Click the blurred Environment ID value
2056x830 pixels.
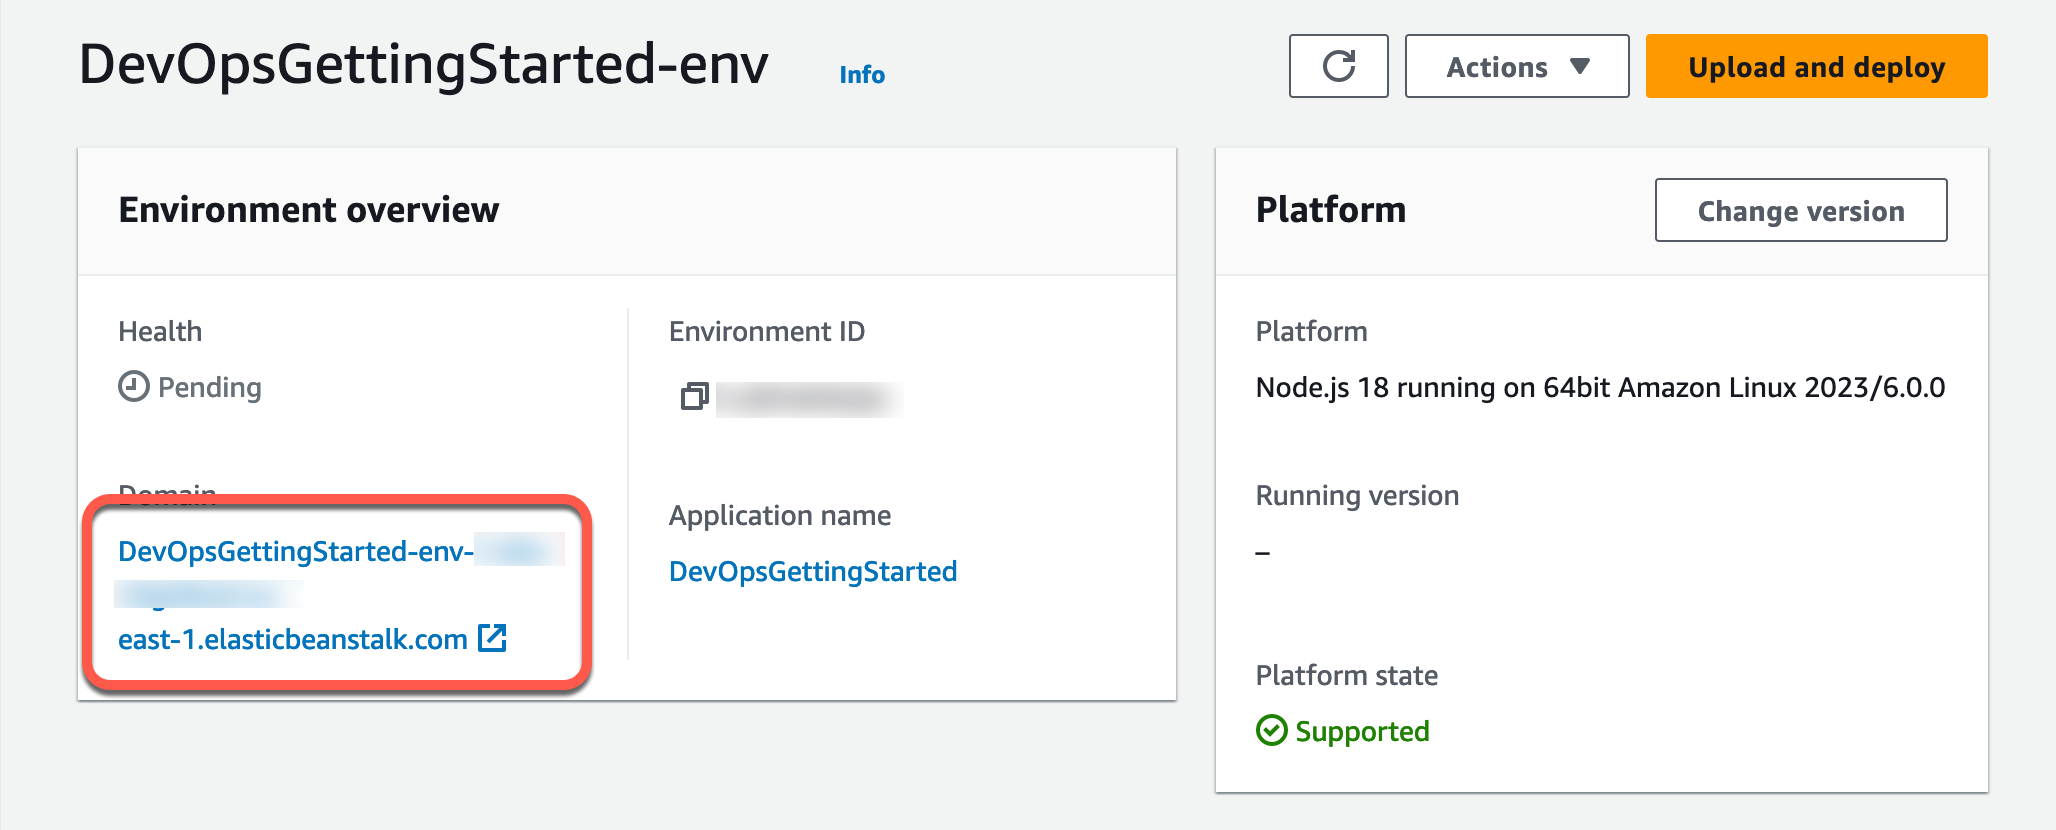pyautogui.click(x=809, y=399)
